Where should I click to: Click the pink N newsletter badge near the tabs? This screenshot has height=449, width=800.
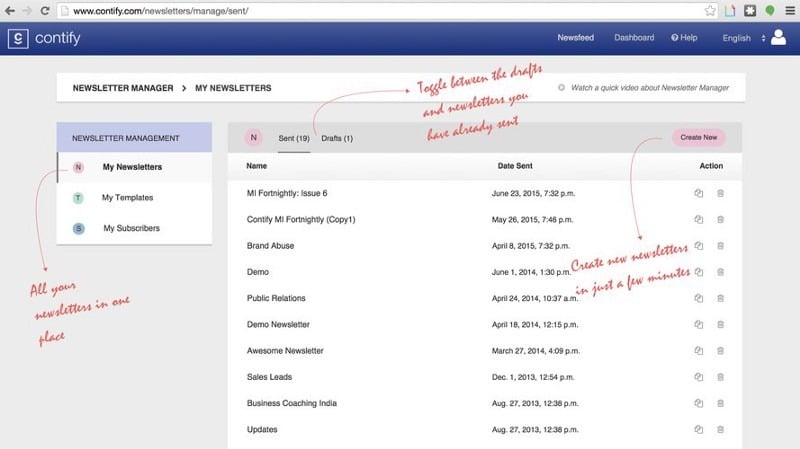point(254,138)
